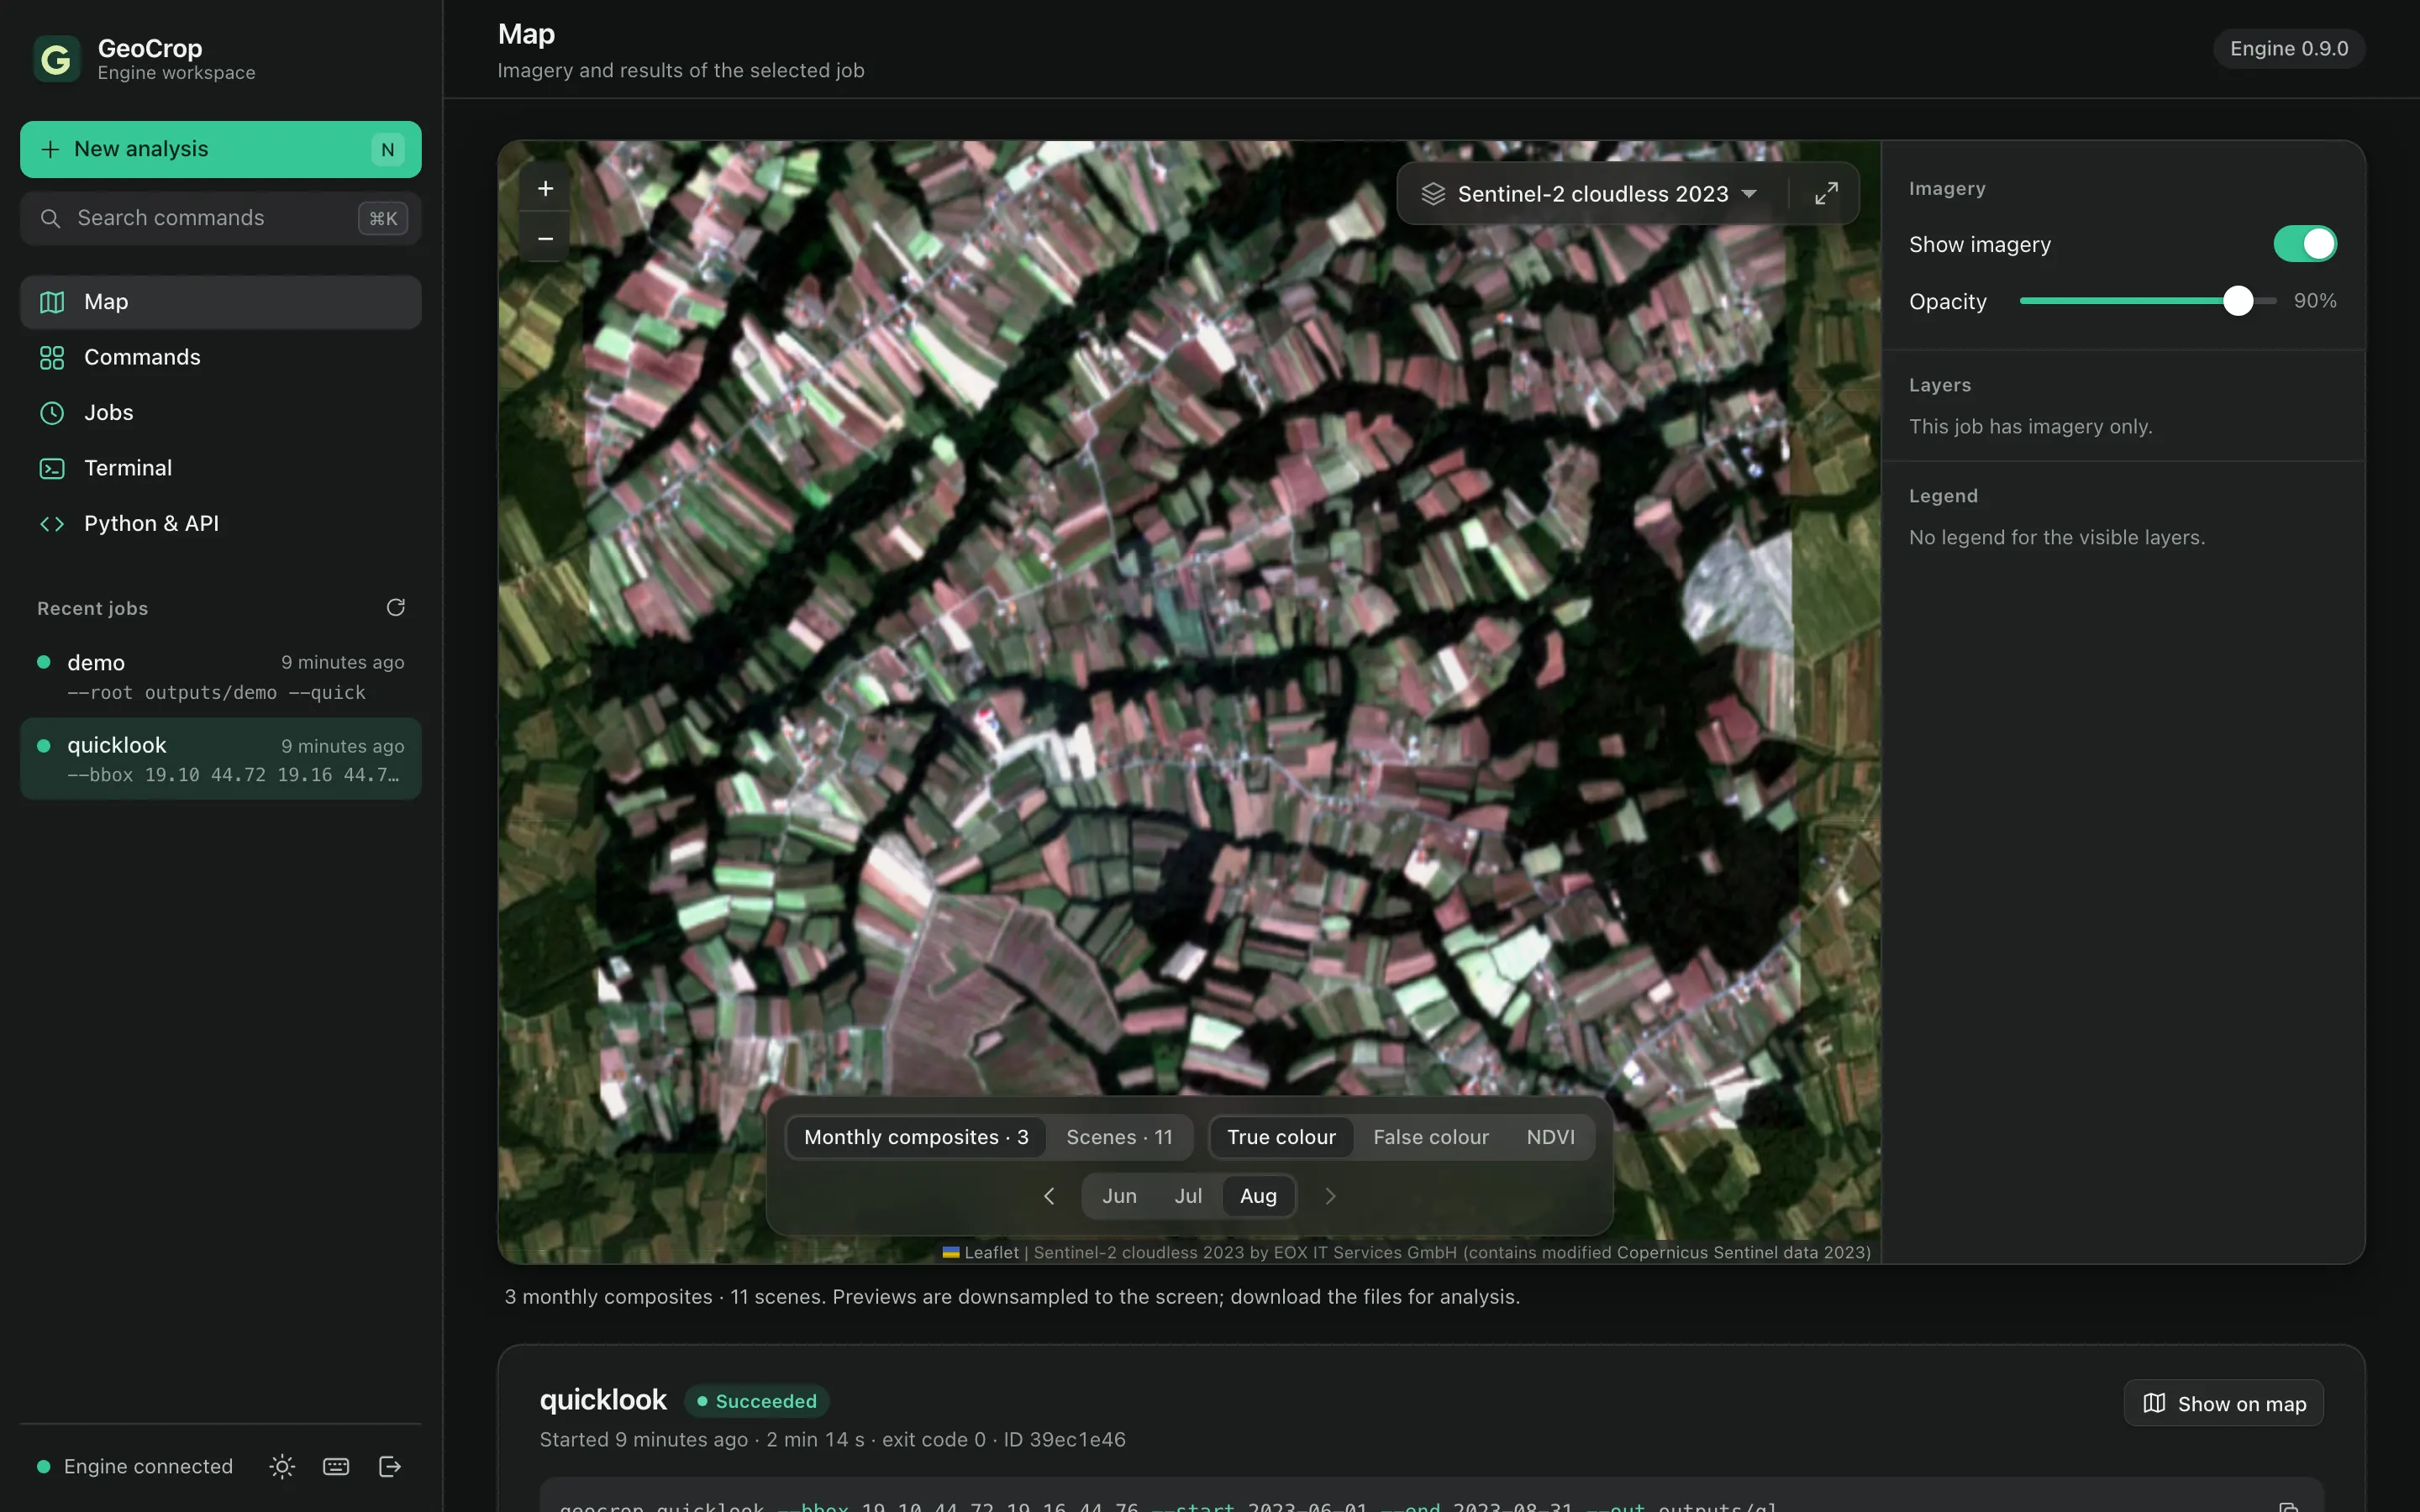Click the Show on map button
Image resolution: width=2420 pixels, height=1512 pixels.
click(2223, 1403)
